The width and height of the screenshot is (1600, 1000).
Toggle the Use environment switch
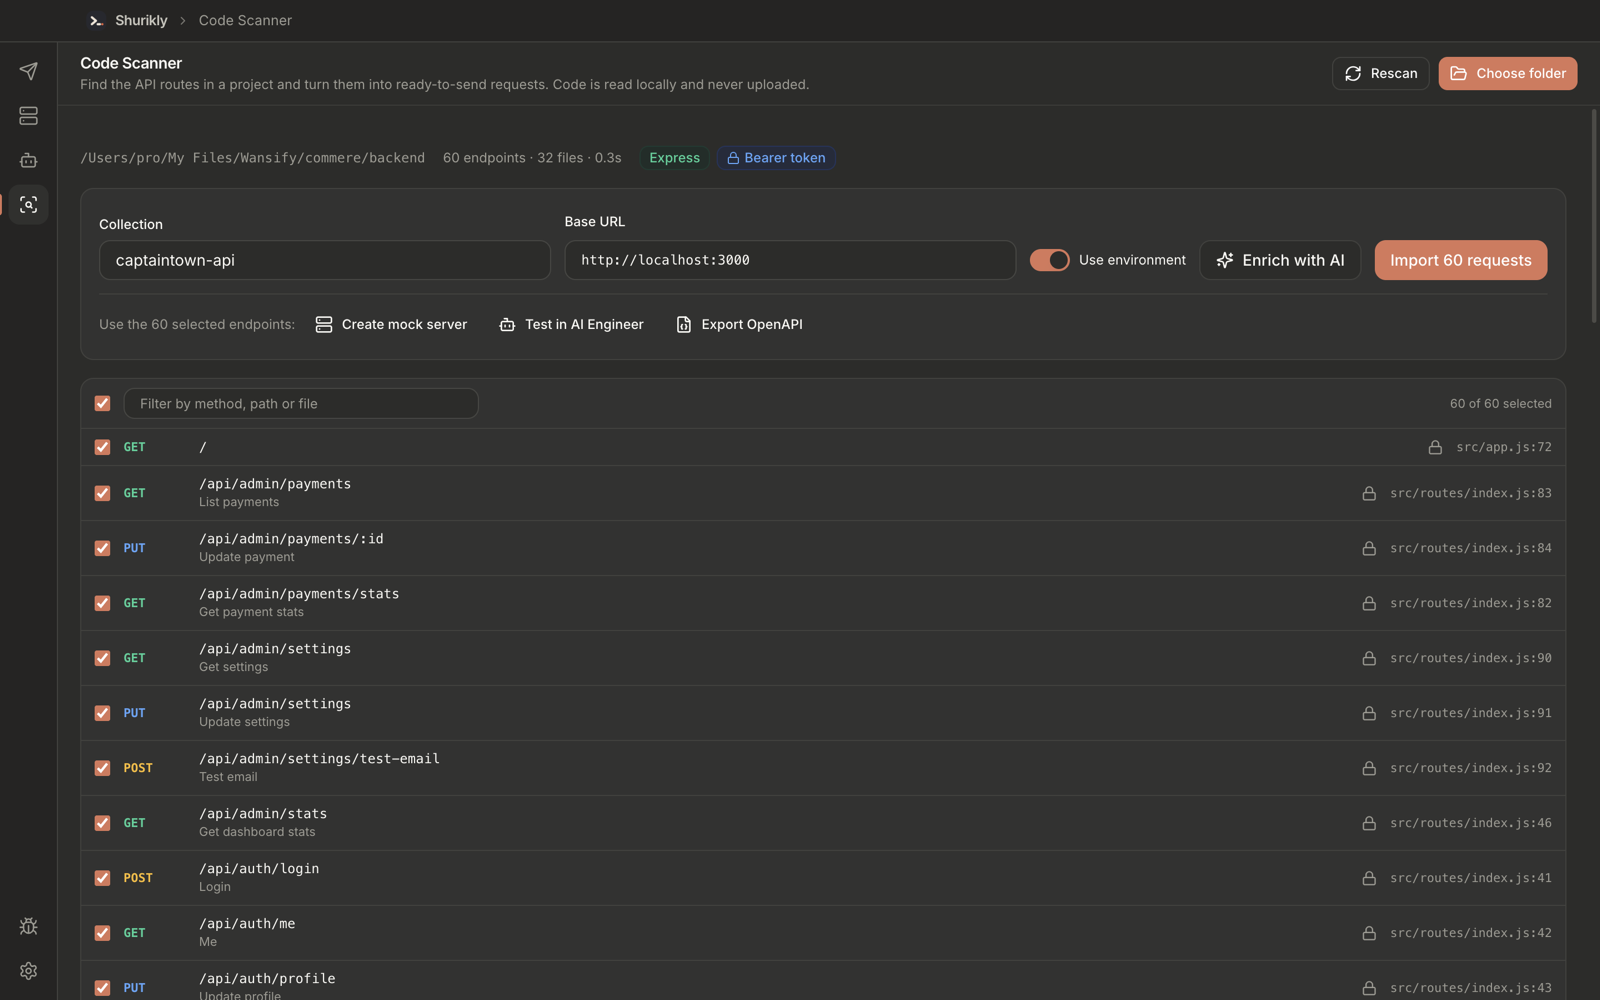1050,260
